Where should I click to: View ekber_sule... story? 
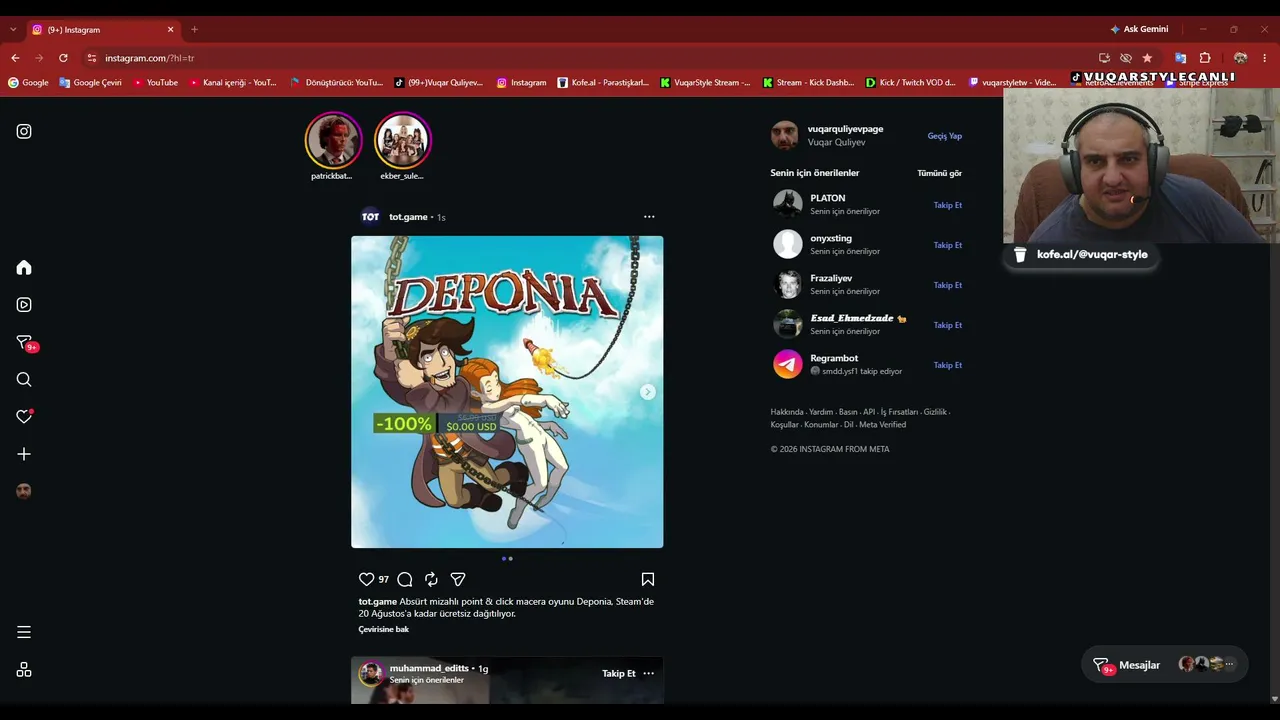(402, 140)
